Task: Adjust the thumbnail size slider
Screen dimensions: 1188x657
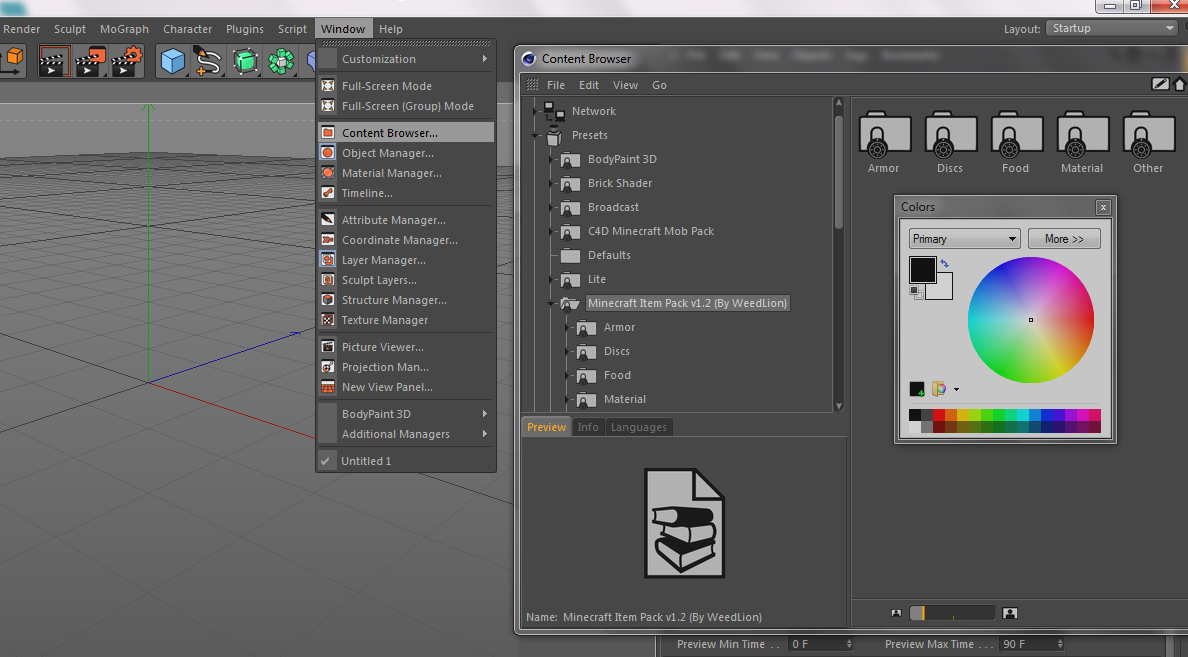Action: [x=952, y=613]
